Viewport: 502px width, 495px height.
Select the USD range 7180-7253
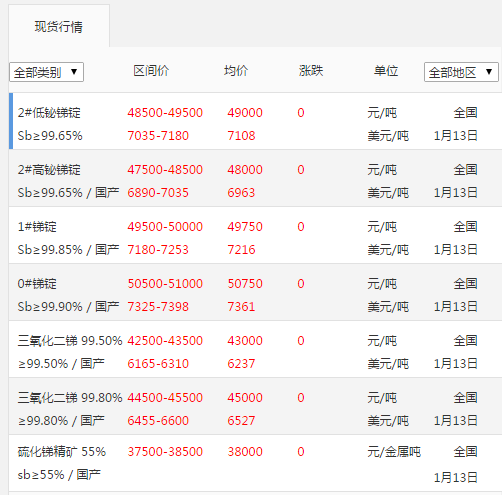(x=158, y=250)
